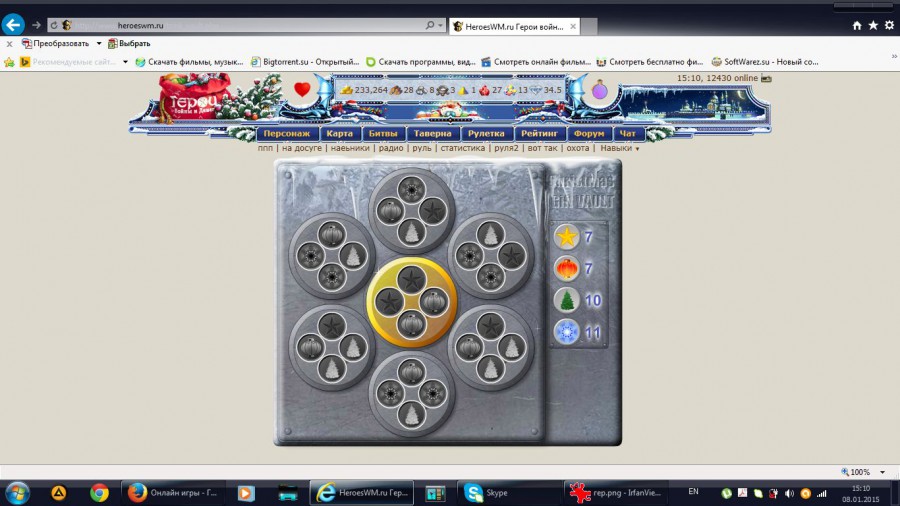The image size is (900, 506).
Task: Click the orange lantern icon in vault legend
Action: click(x=567, y=268)
